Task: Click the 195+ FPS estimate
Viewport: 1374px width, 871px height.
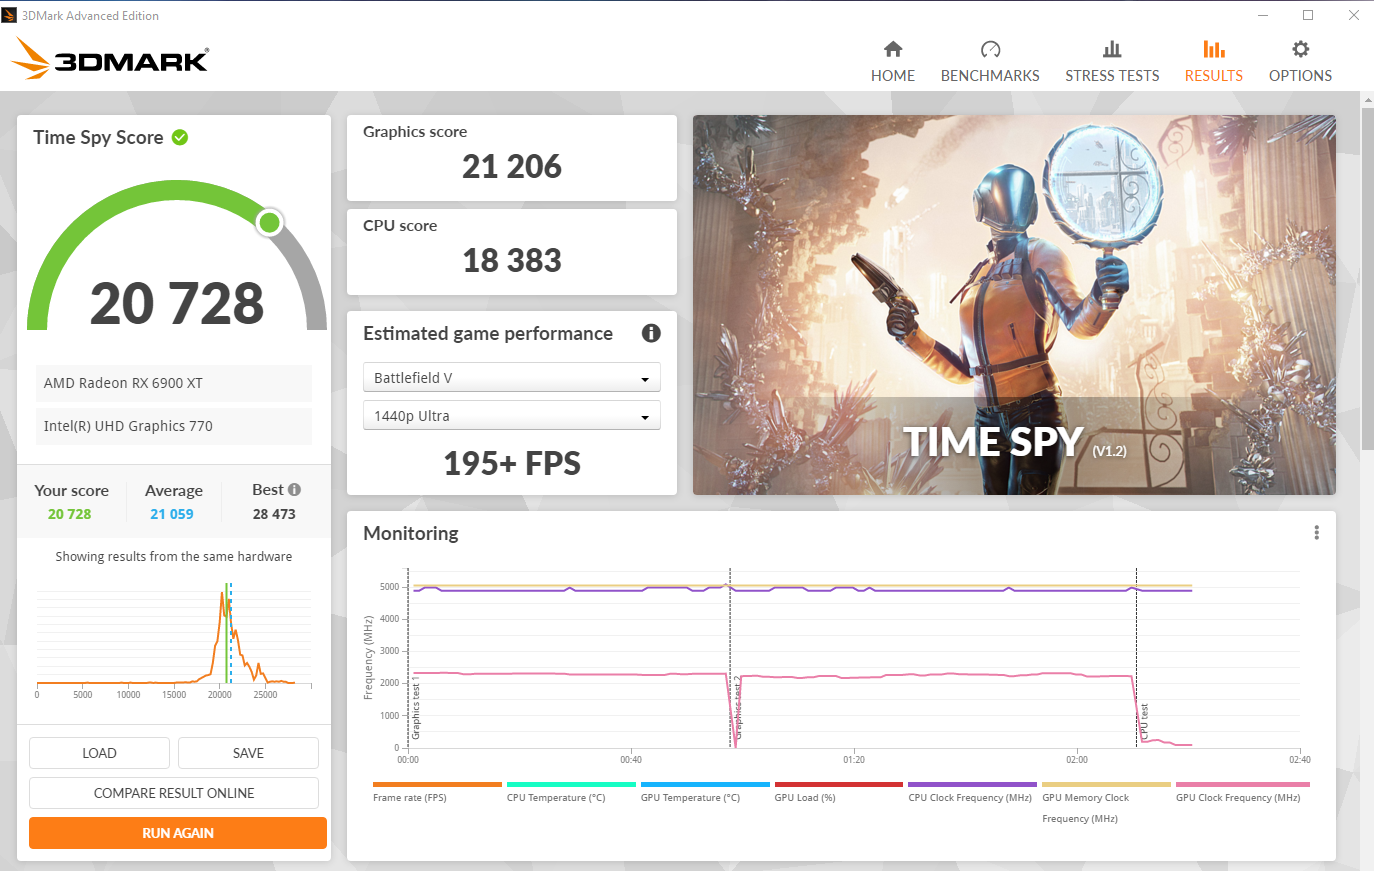Action: pyautogui.click(x=512, y=463)
